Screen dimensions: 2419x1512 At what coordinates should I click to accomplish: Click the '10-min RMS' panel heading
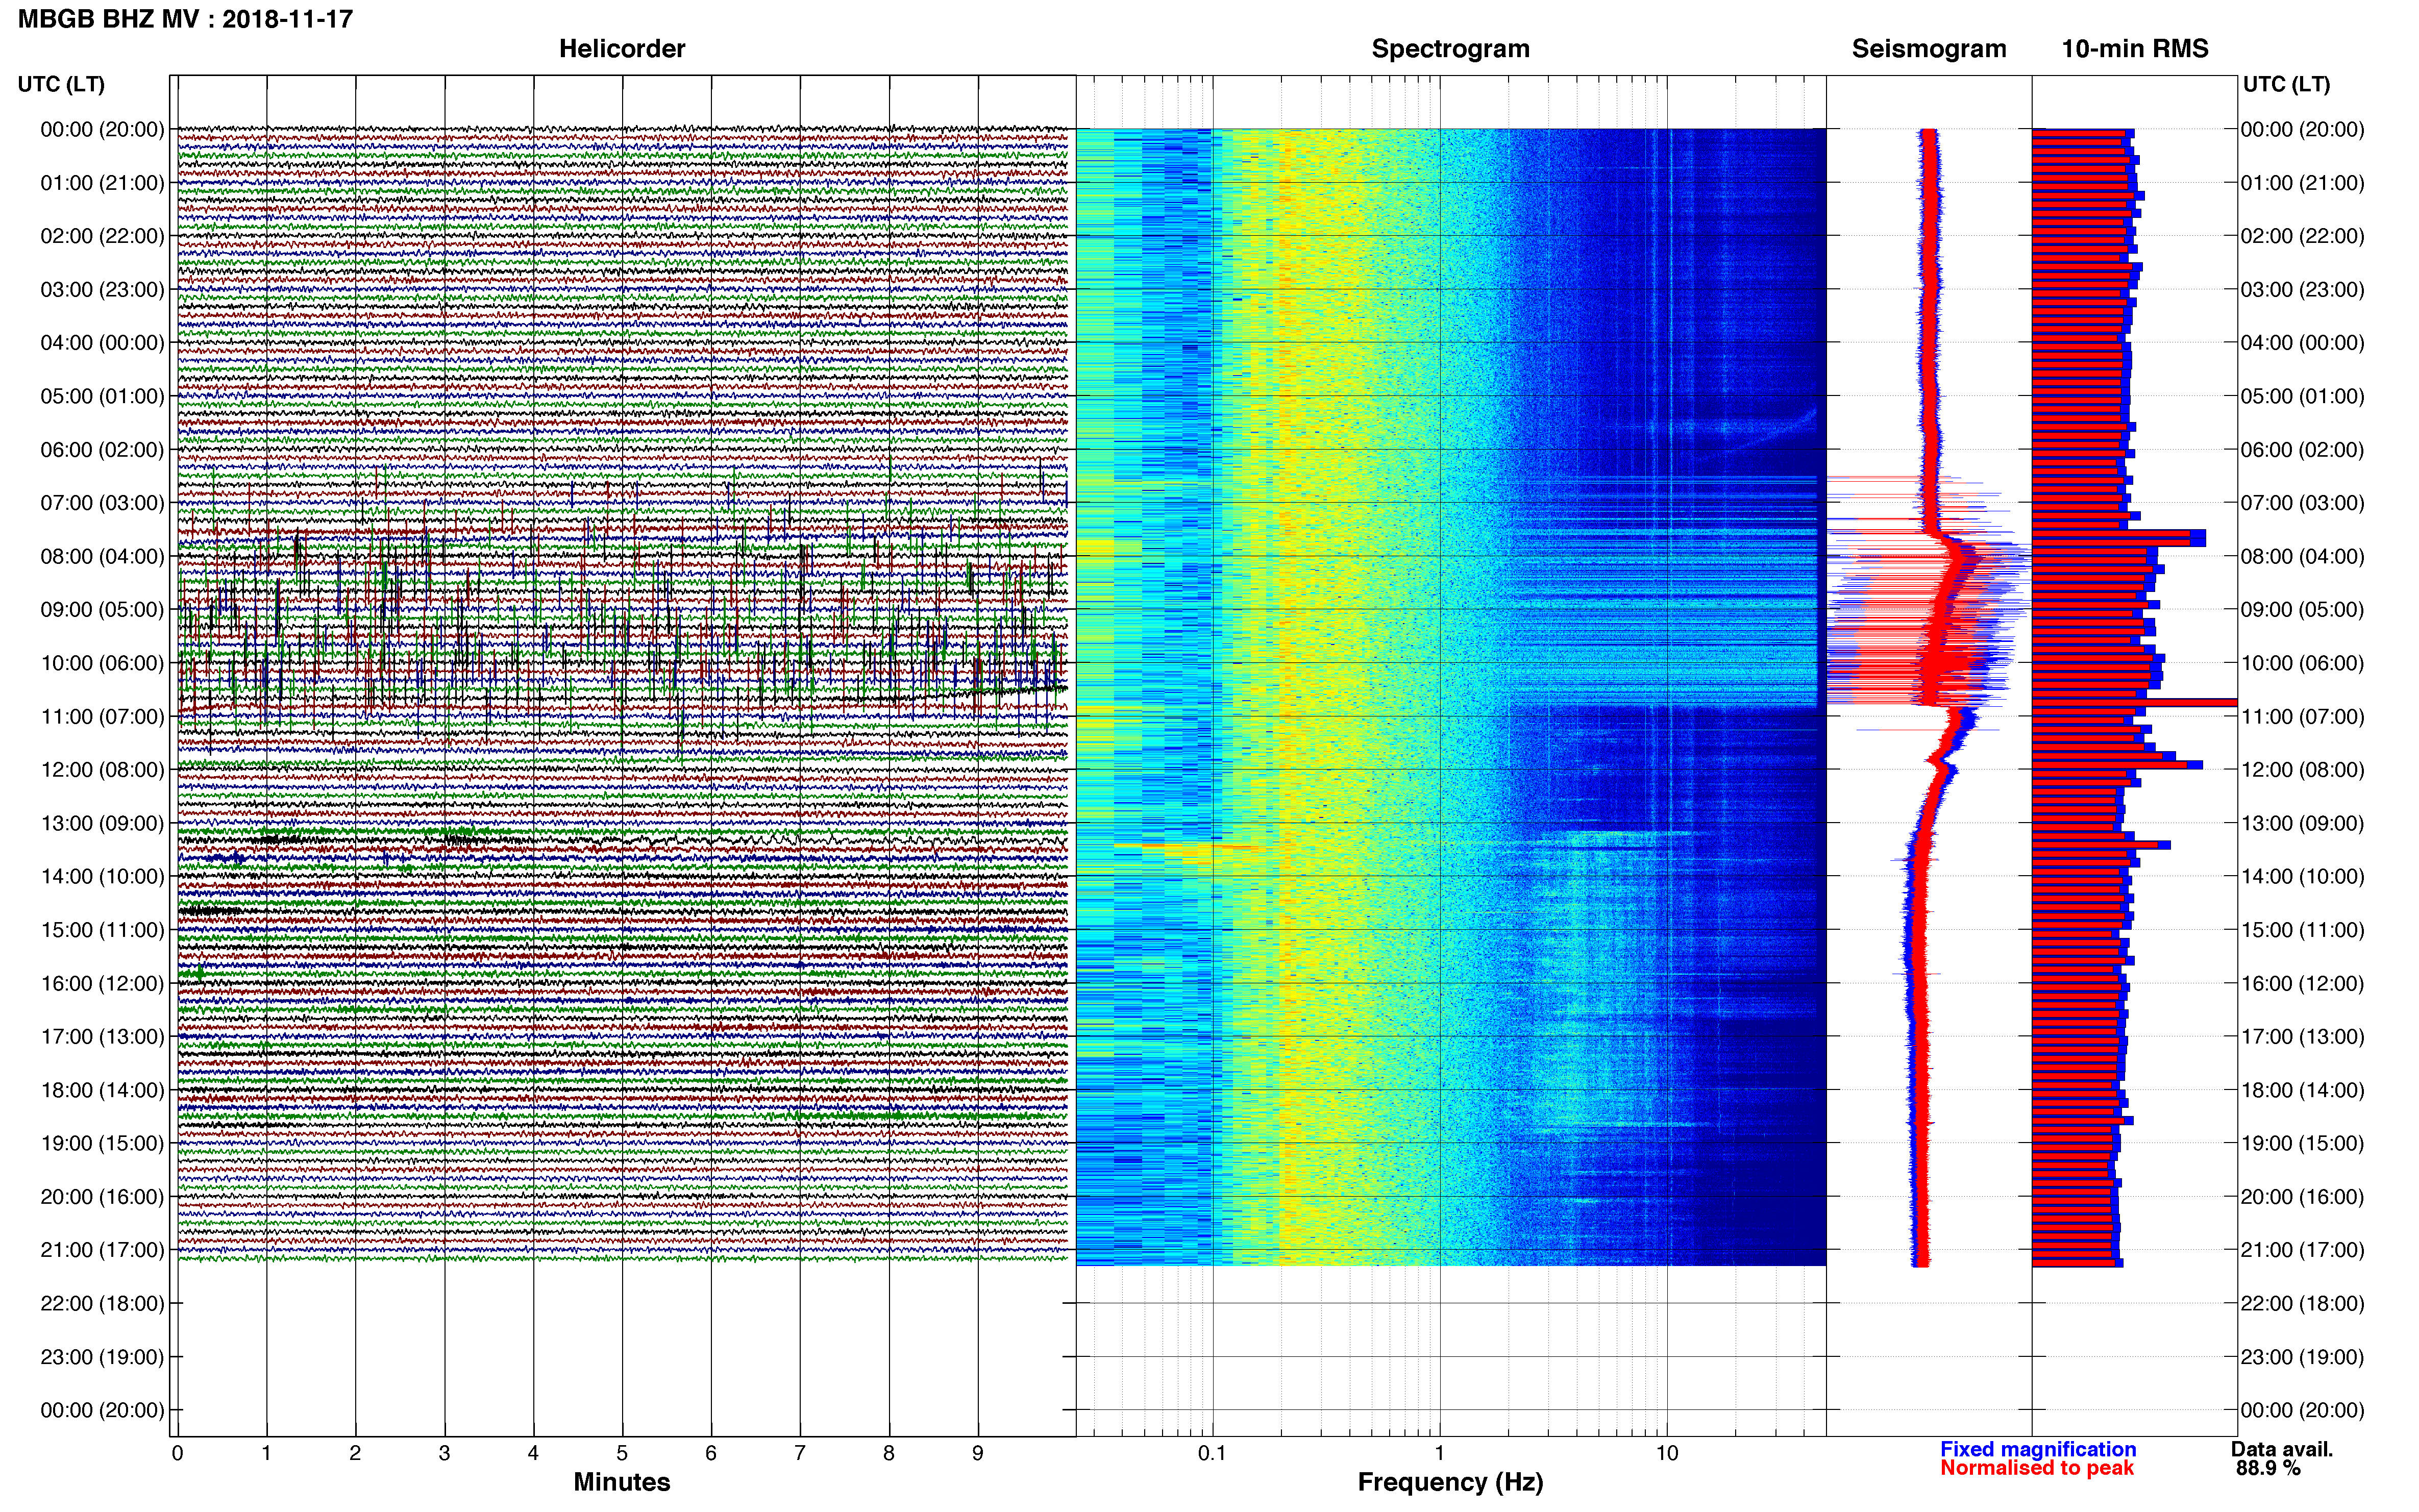2135,49
